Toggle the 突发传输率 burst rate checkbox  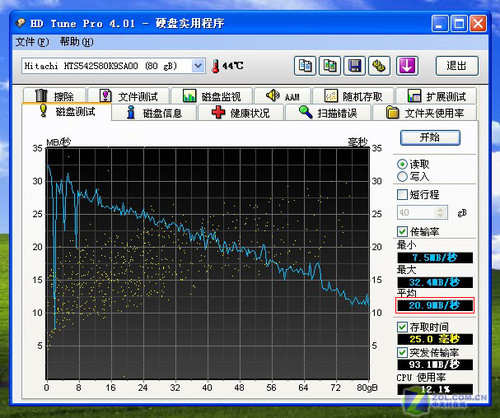click(402, 352)
